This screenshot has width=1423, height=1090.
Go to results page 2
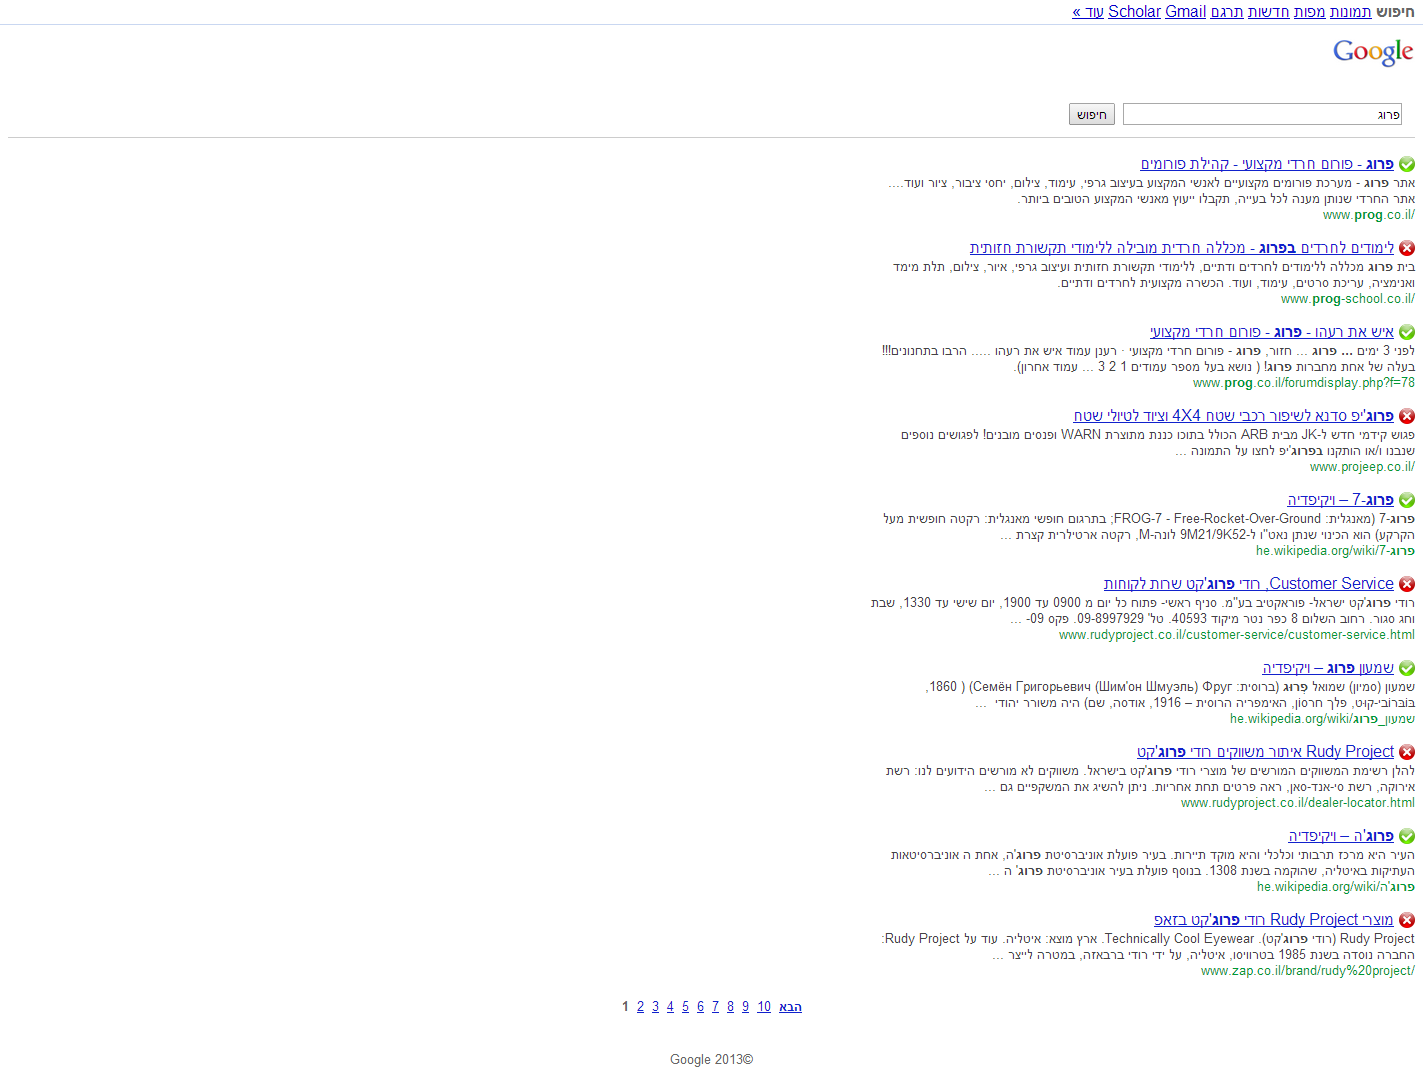coord(640,1007)
